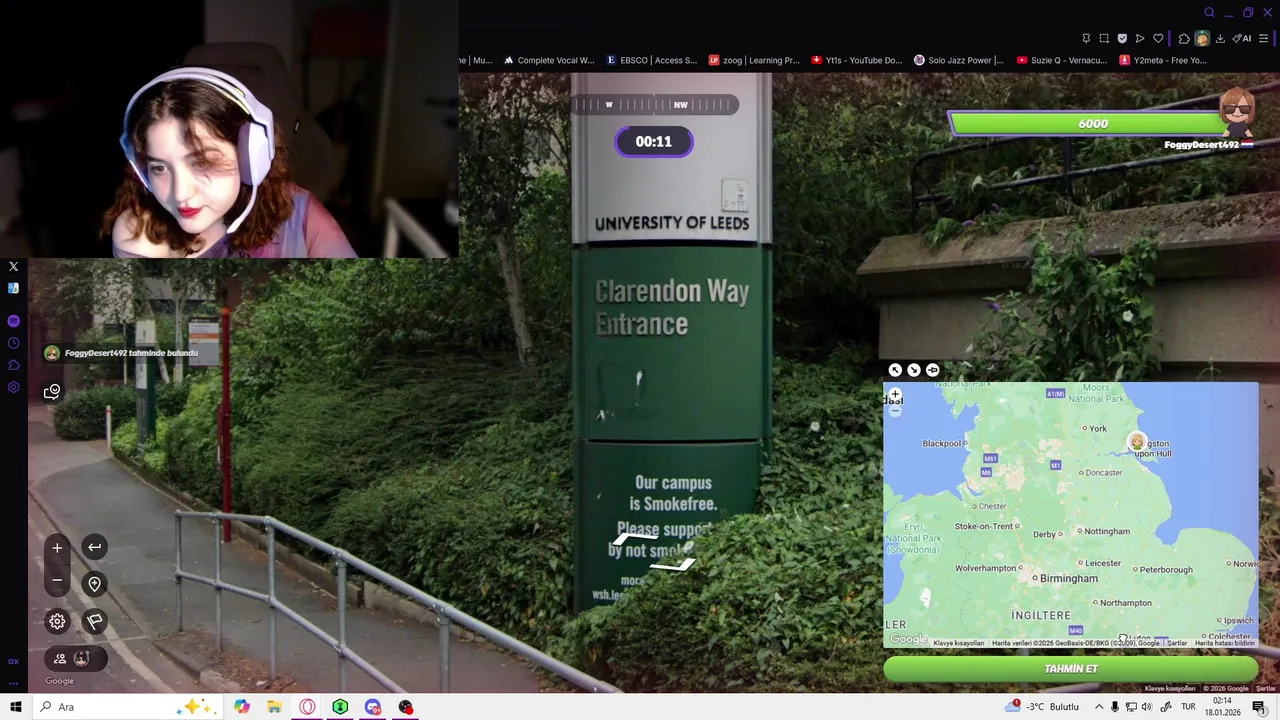Pin the guess map size
Viewport: 1280px width, 720px height.
[x=932, y=370]
